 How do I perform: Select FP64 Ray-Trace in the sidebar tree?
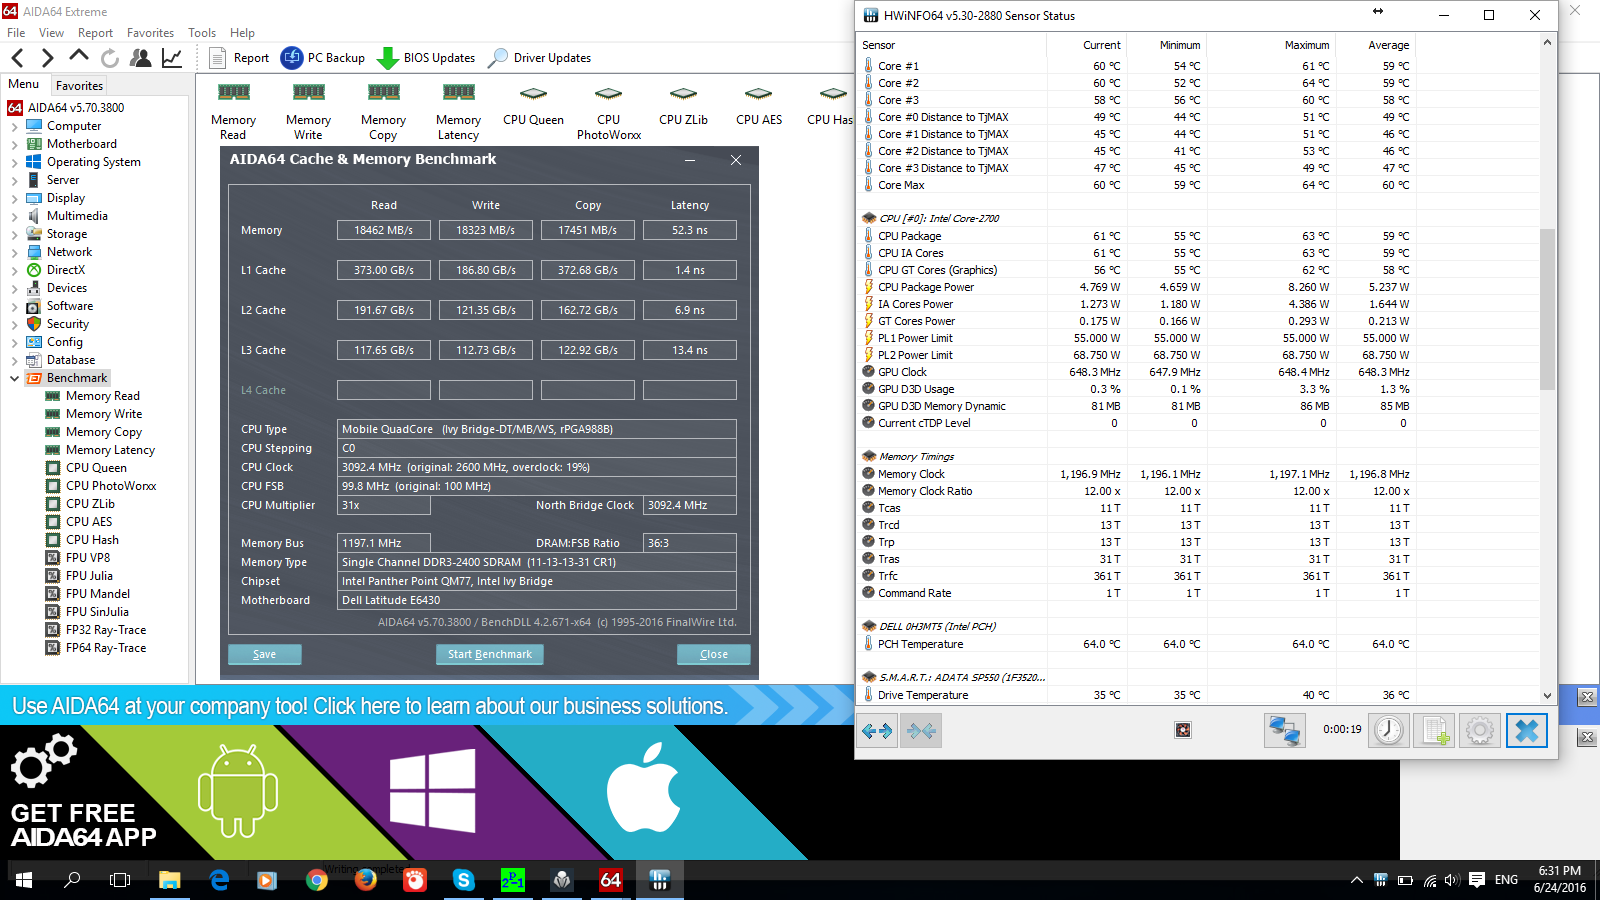tap(105, 648)
